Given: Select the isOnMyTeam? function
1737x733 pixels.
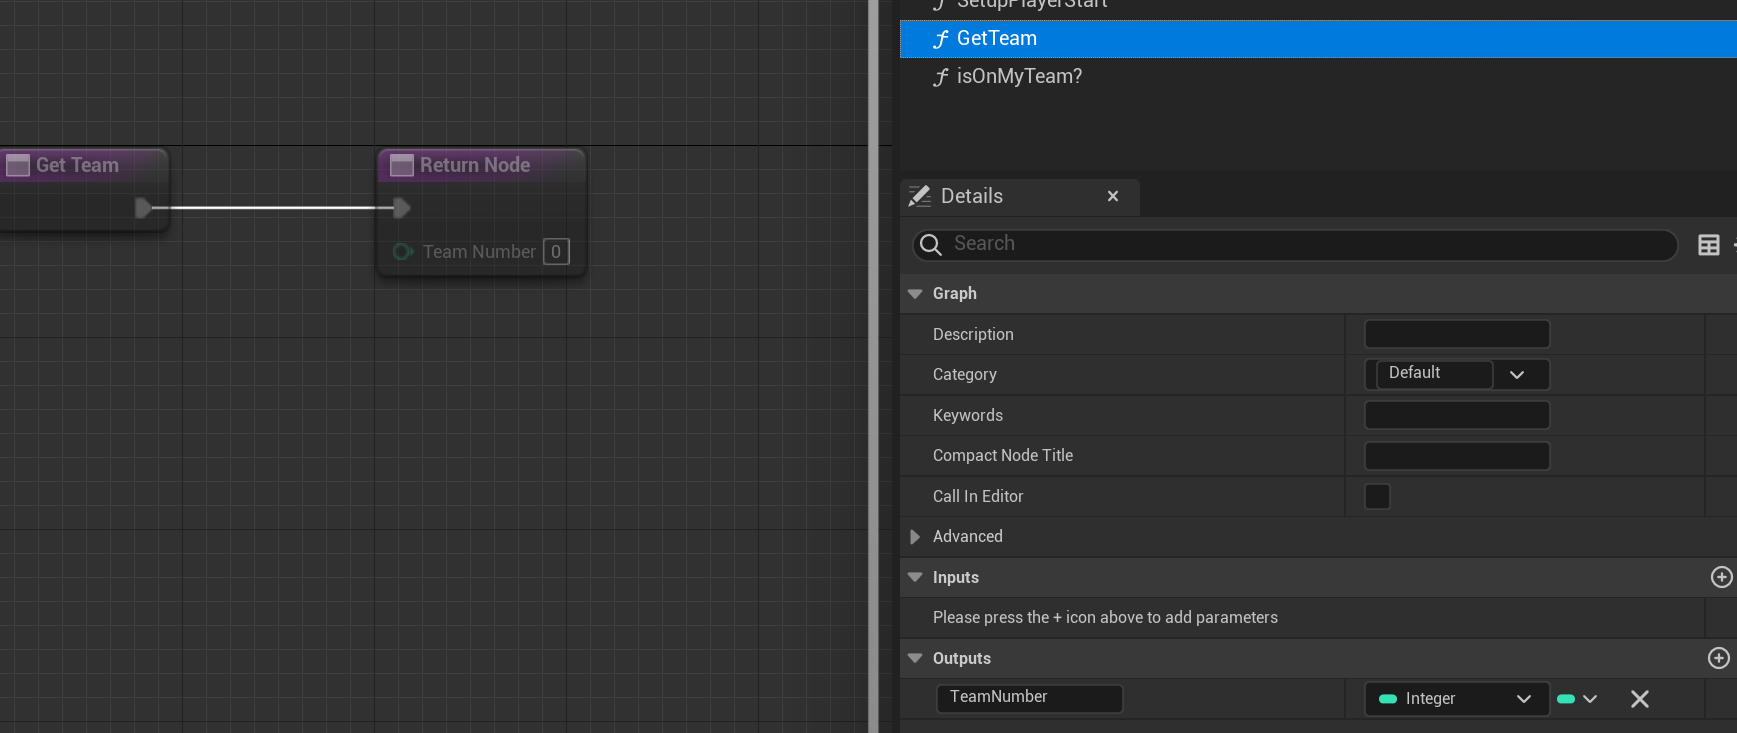Looking at the screenshot, I should click(x=1018, y=77).
